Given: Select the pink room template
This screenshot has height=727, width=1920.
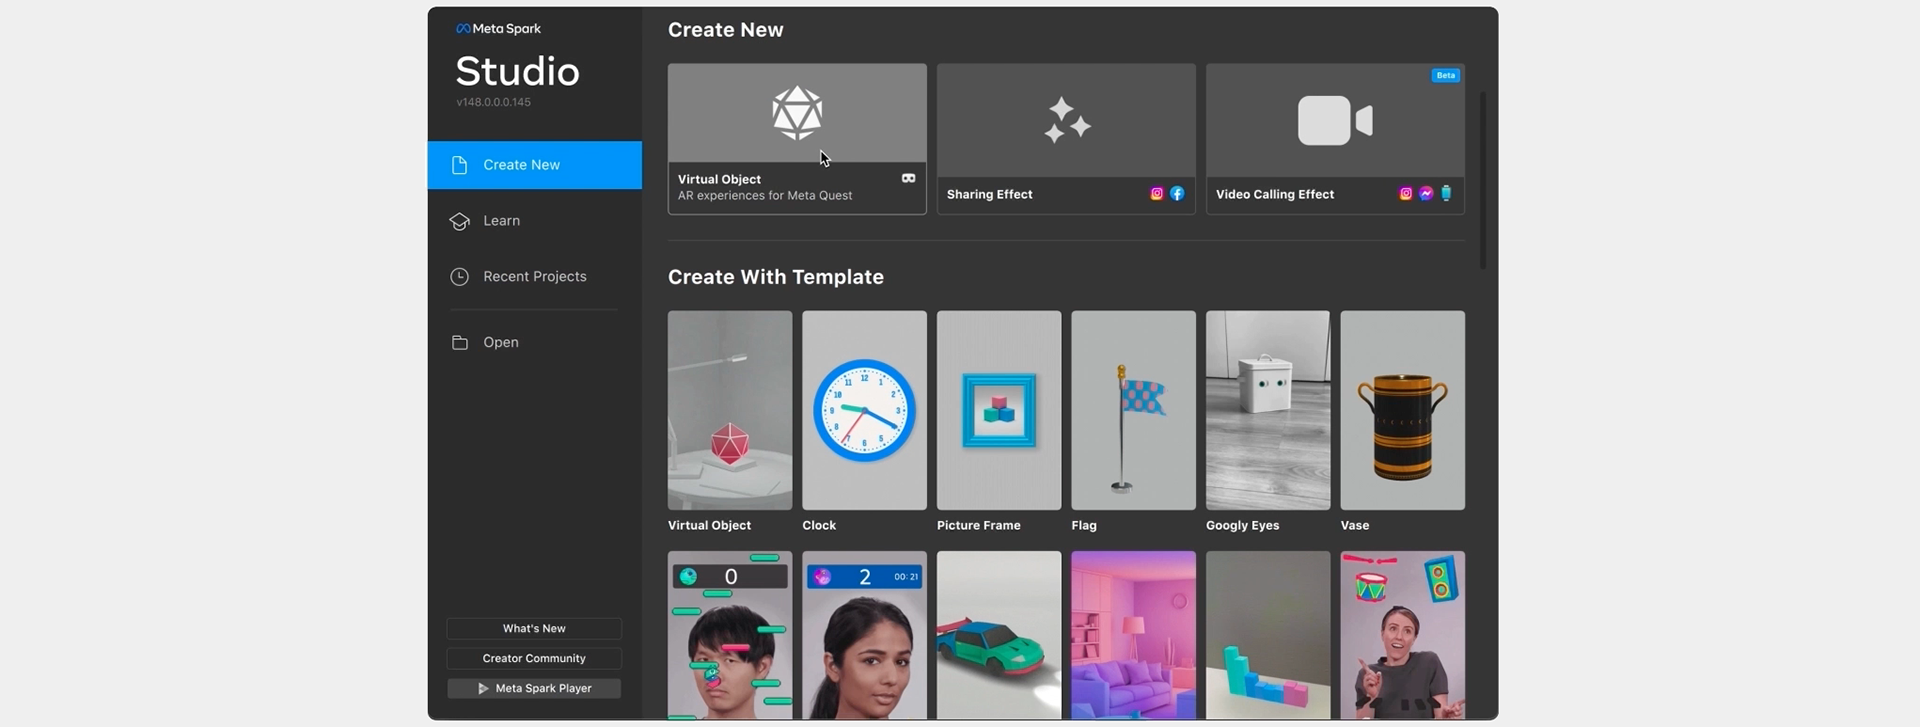Looking at the screenshot, I should 1133,635.
